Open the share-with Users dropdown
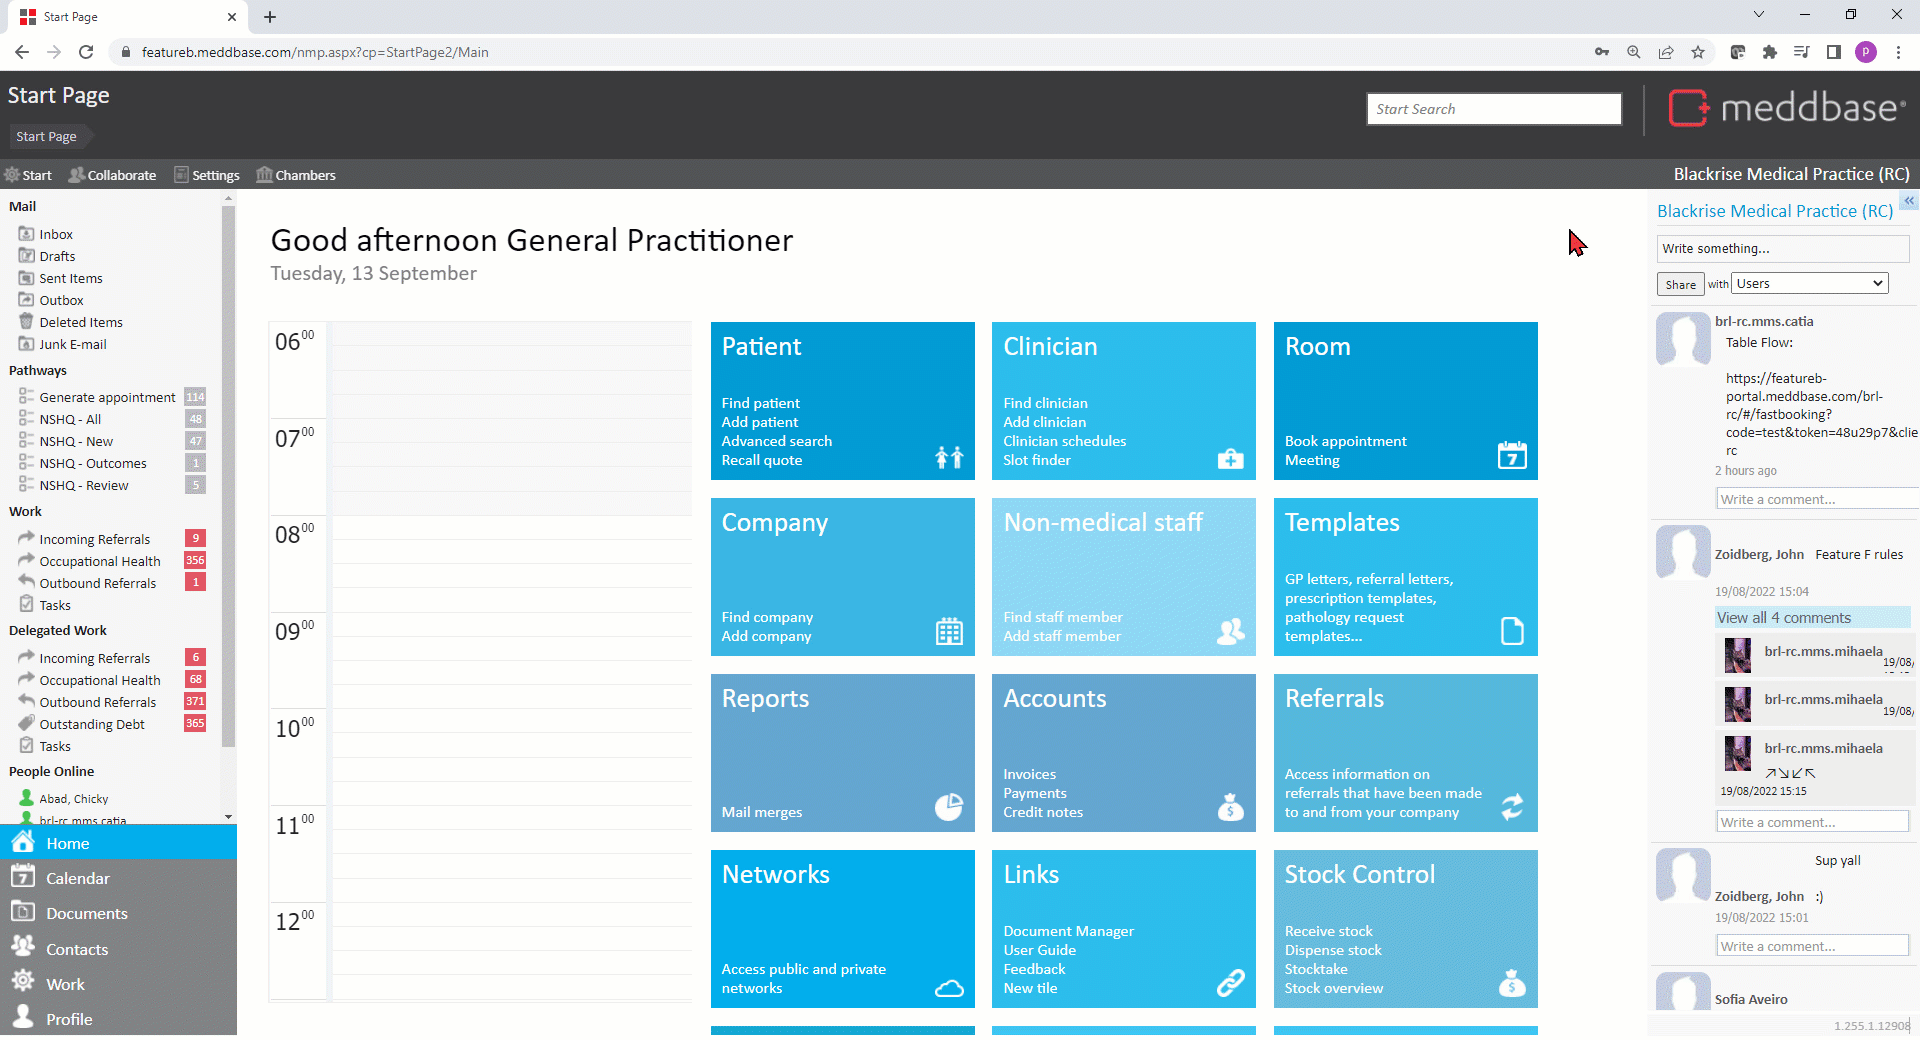The width and height of the screenshot is (1920, 1040). [1809, 284]
